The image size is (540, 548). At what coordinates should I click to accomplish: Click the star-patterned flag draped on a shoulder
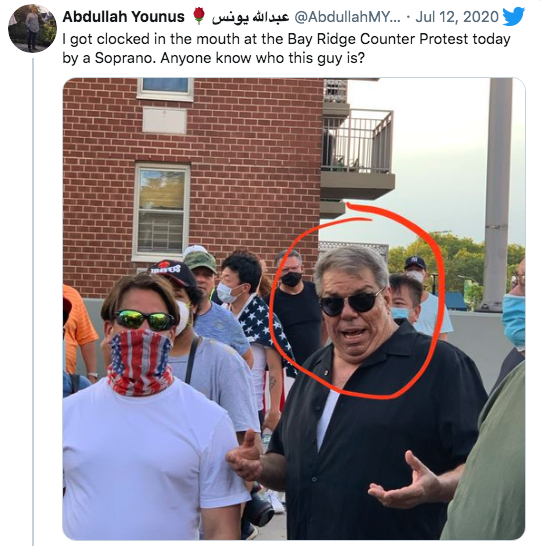tap(265, 329)
